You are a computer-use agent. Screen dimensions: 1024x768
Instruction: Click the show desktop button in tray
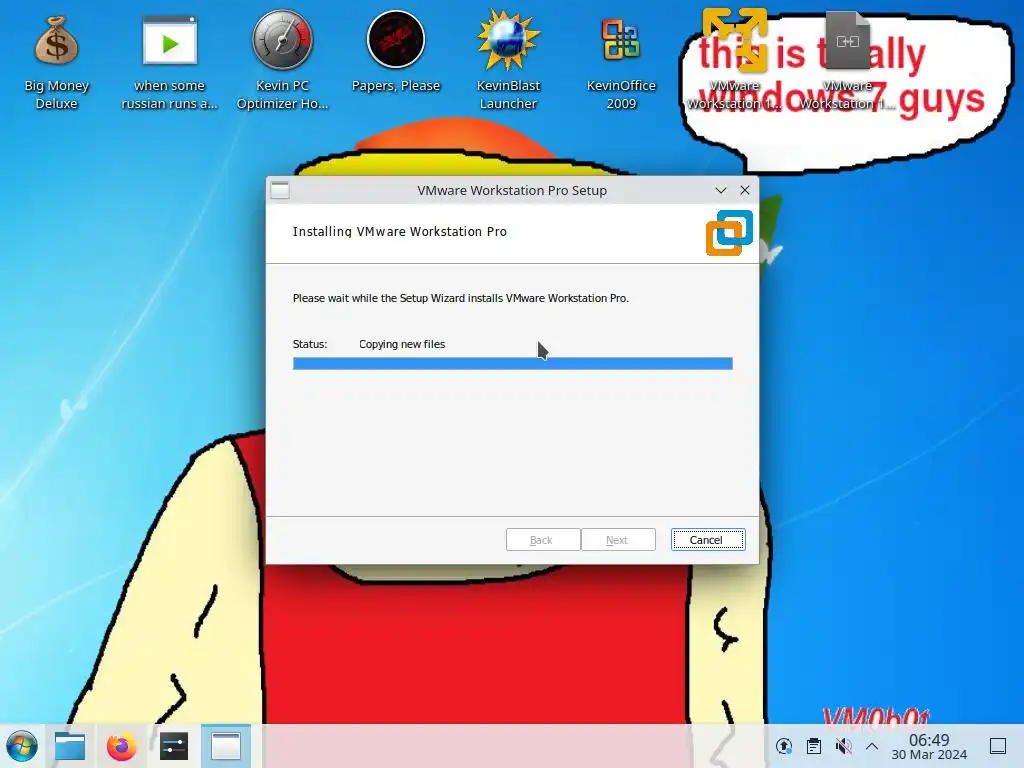998,746
